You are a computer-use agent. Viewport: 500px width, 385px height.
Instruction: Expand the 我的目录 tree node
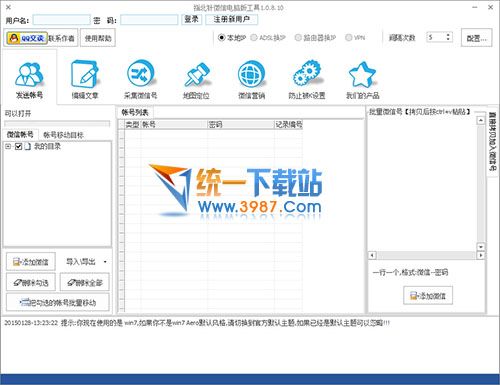click(8, 146)
